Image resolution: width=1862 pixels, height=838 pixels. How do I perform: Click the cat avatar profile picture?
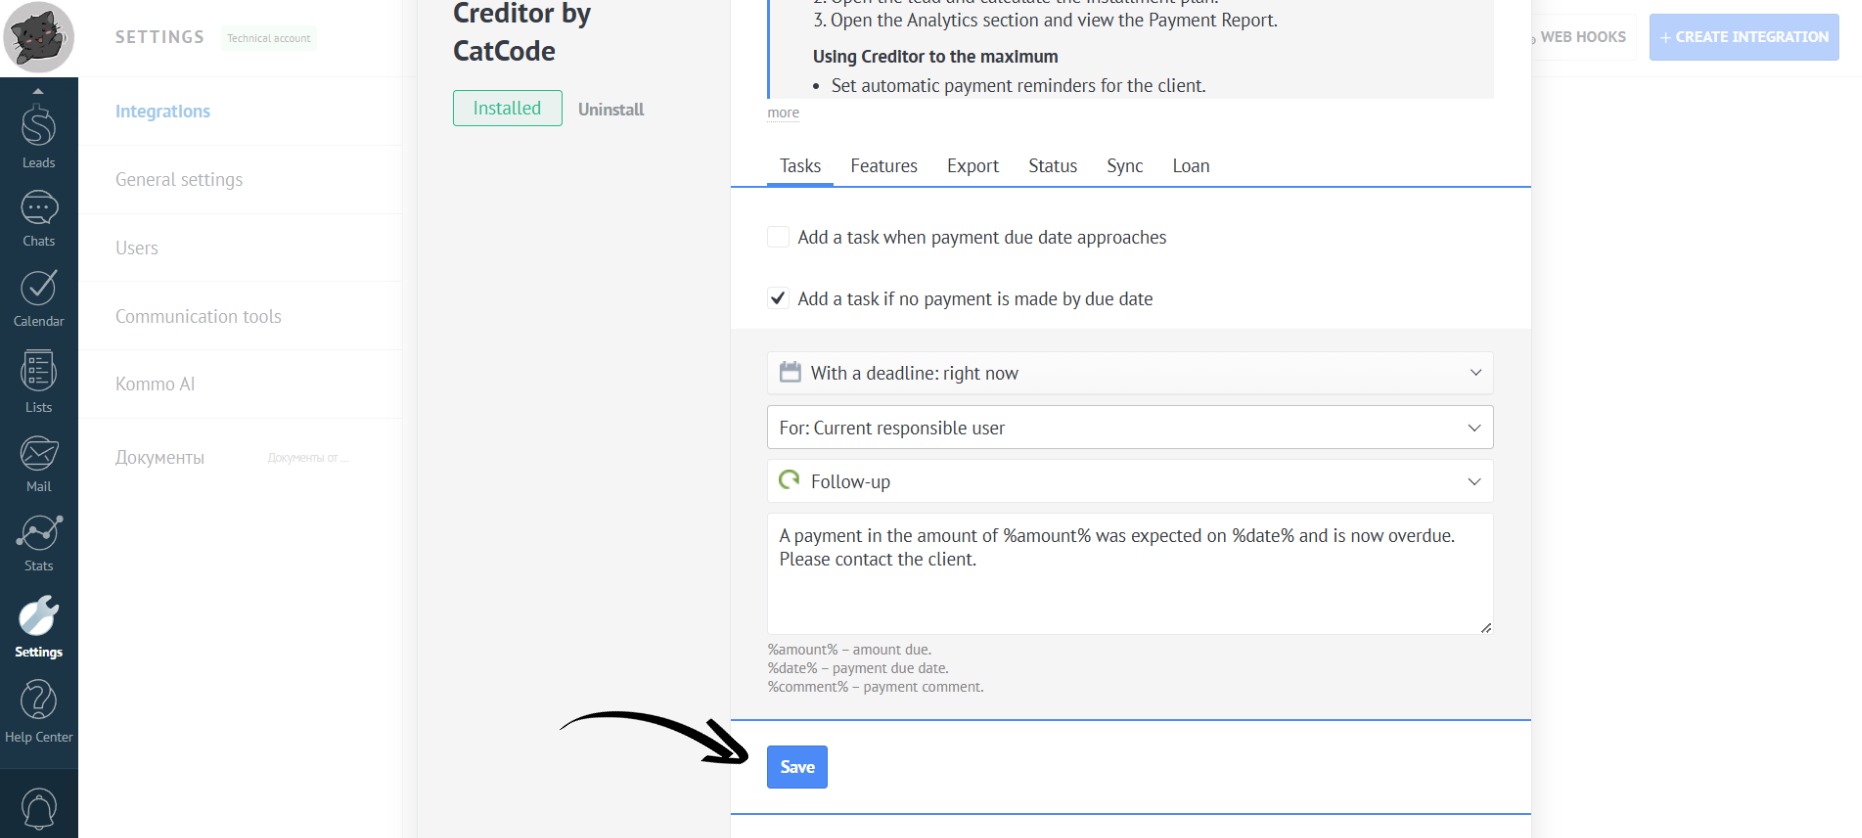39,37
